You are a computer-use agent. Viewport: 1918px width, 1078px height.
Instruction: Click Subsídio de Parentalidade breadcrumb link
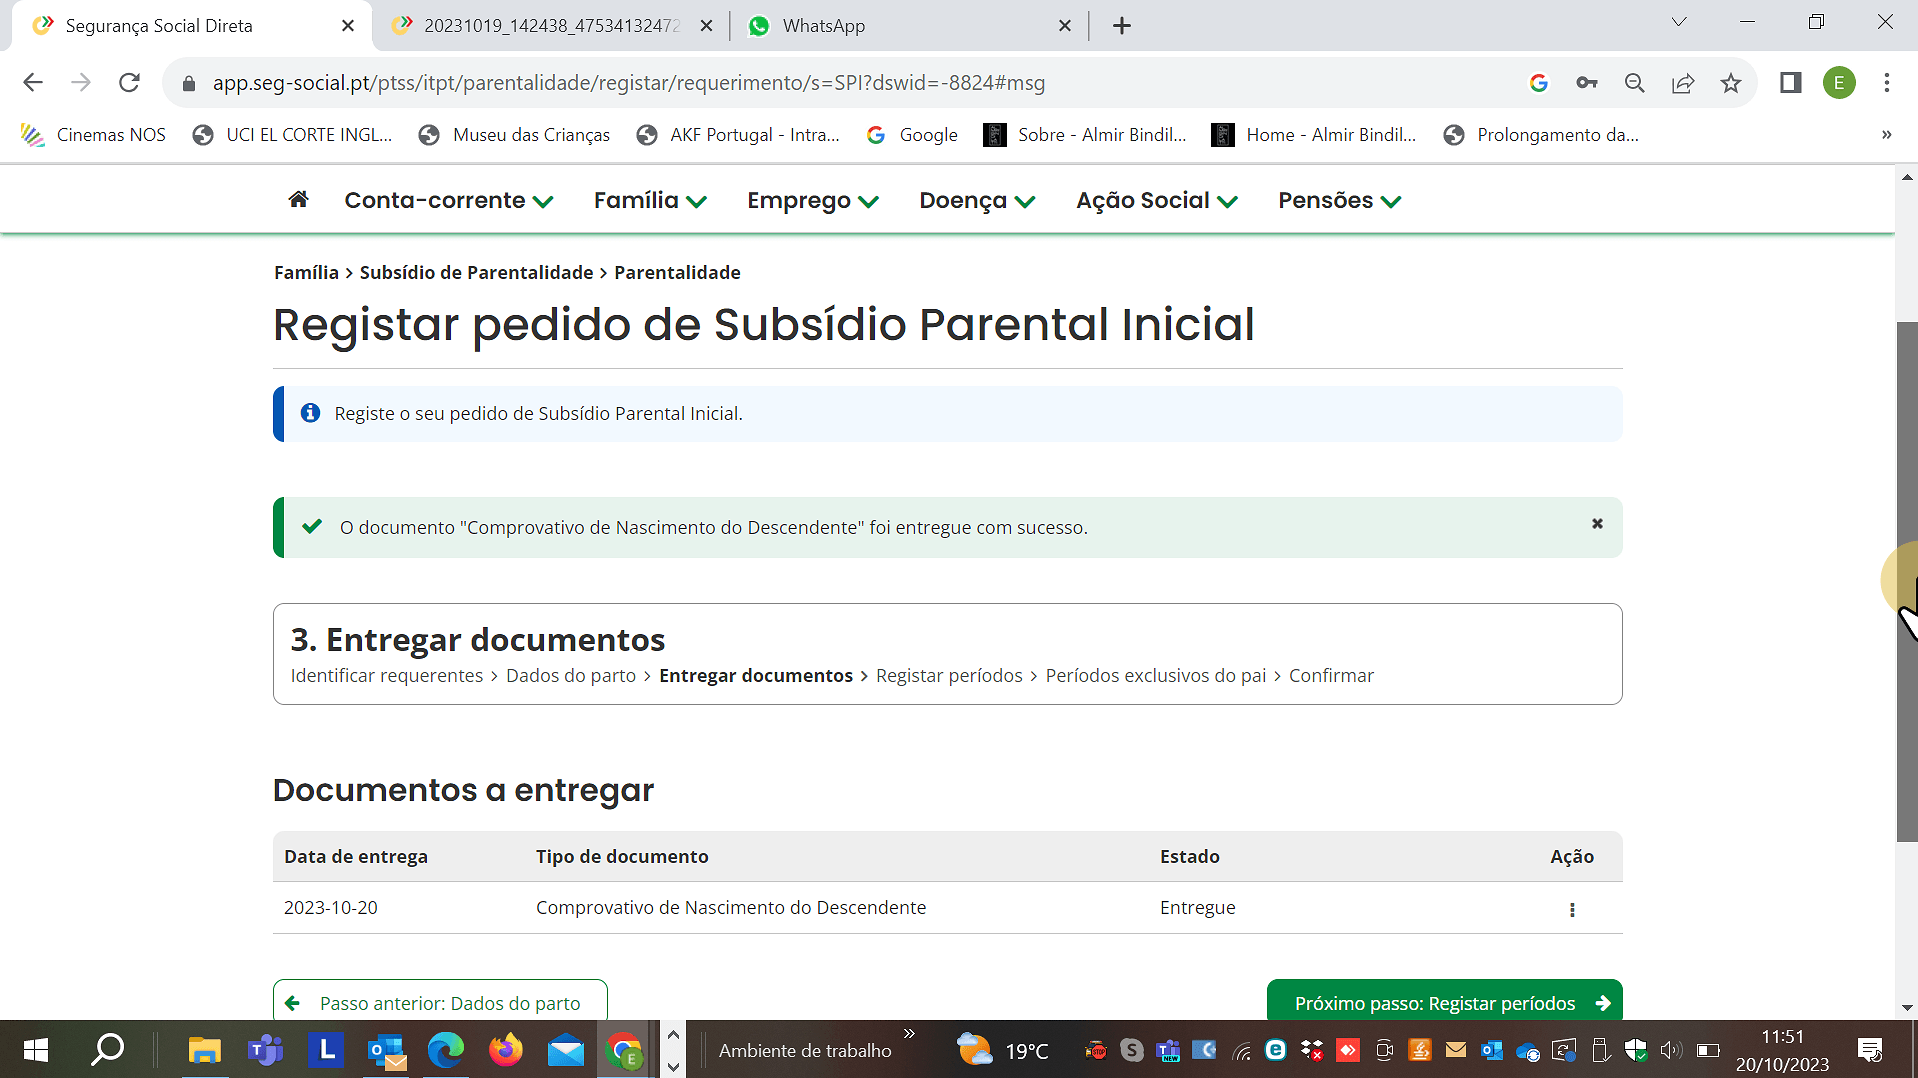(476, 273)
